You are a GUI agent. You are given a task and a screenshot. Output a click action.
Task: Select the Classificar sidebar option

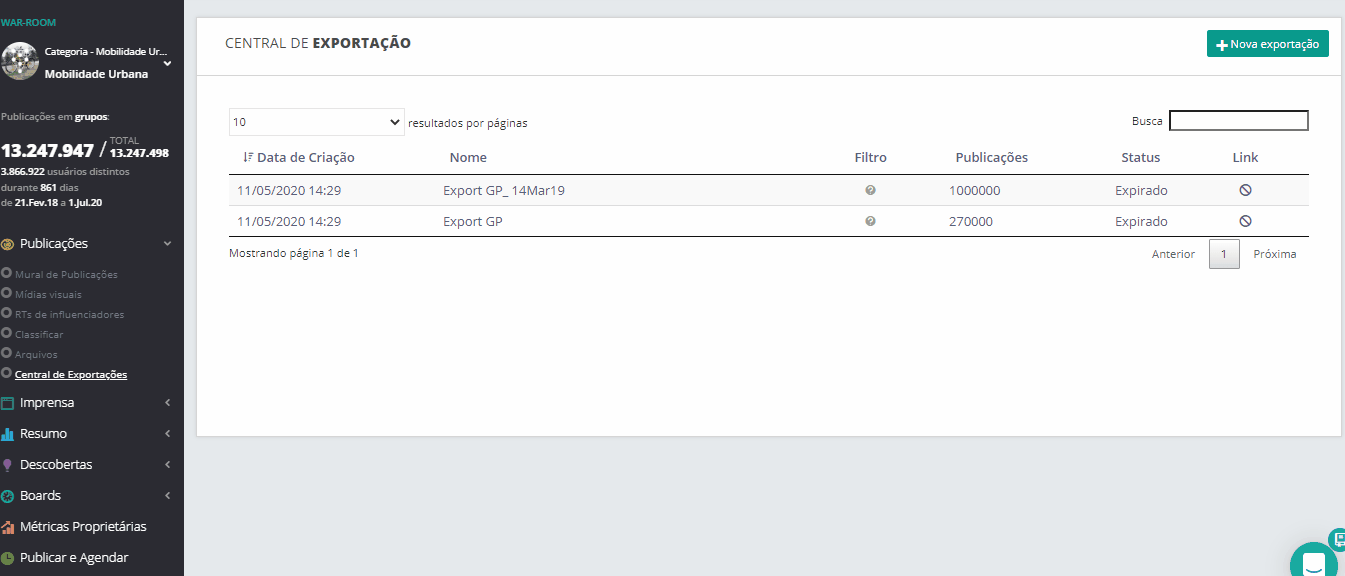pos(38,334)
